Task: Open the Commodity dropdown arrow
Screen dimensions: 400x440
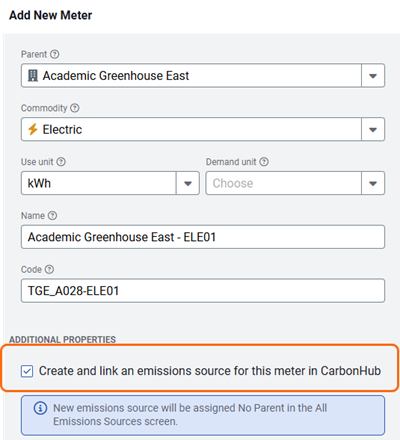Action: tap(373, 129)
